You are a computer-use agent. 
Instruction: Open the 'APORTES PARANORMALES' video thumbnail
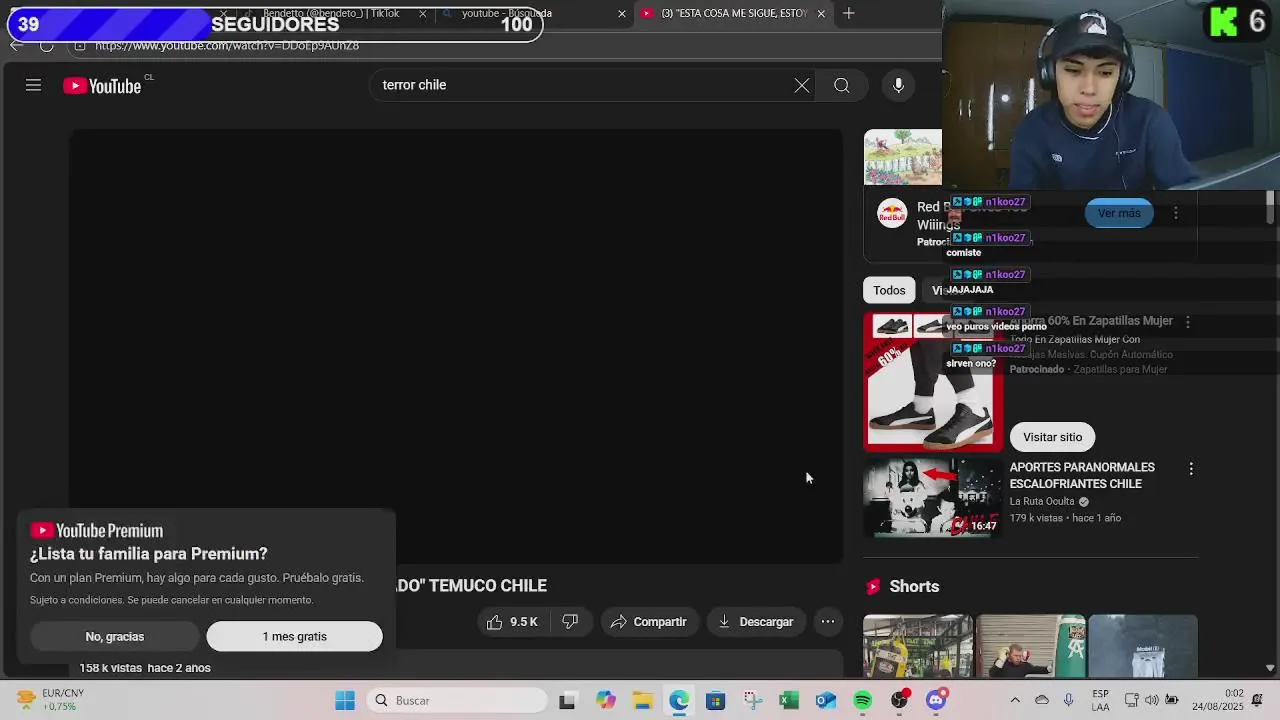point(933,498)
